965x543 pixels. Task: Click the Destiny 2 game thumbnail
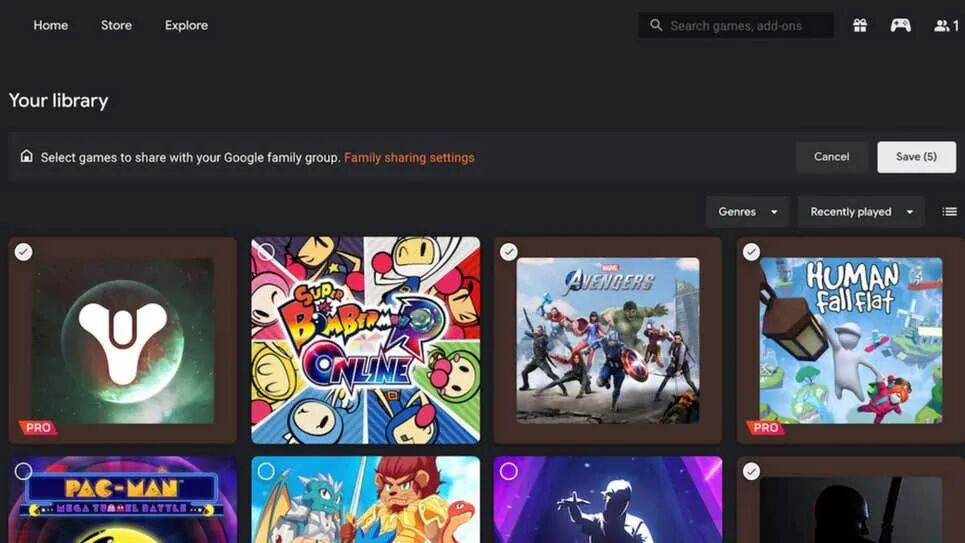click(123, 340)
